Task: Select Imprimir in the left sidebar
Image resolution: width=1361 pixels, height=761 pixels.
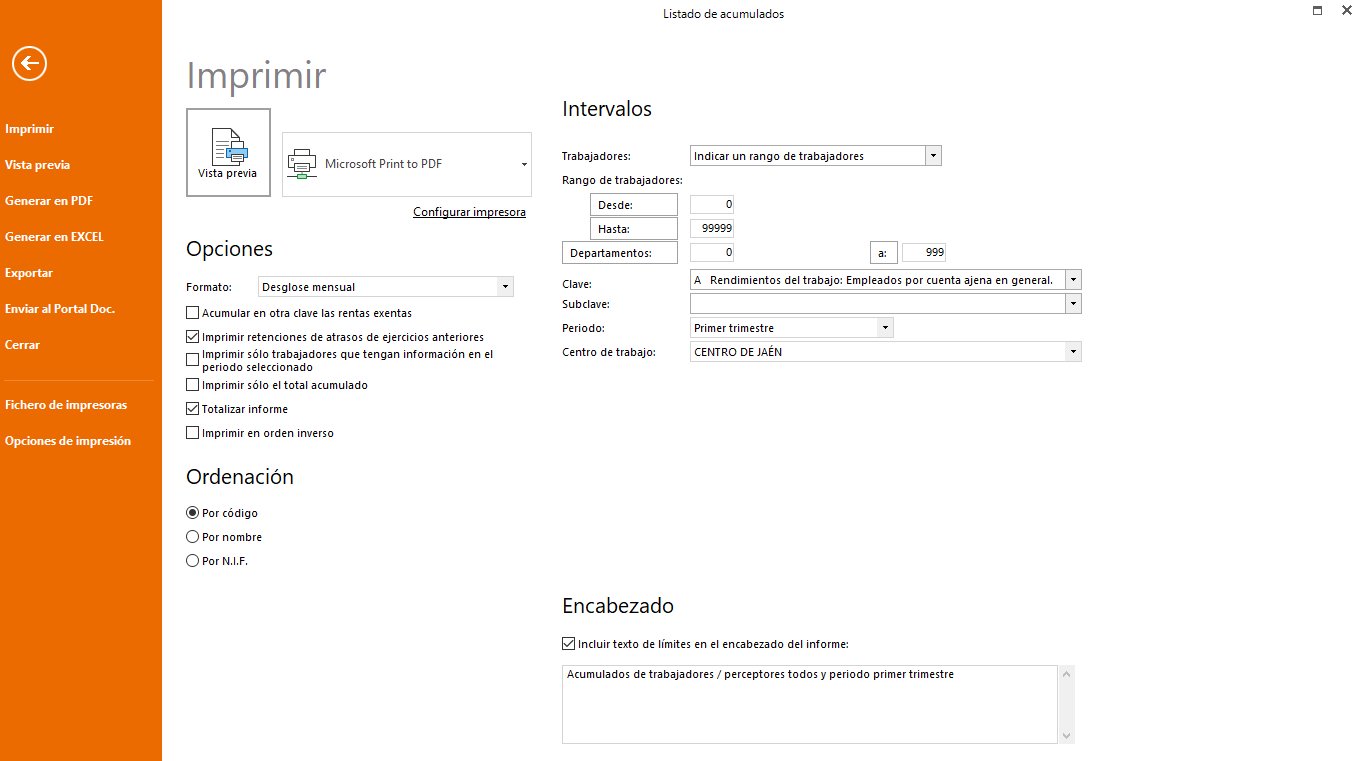Action: click(29, 129)
